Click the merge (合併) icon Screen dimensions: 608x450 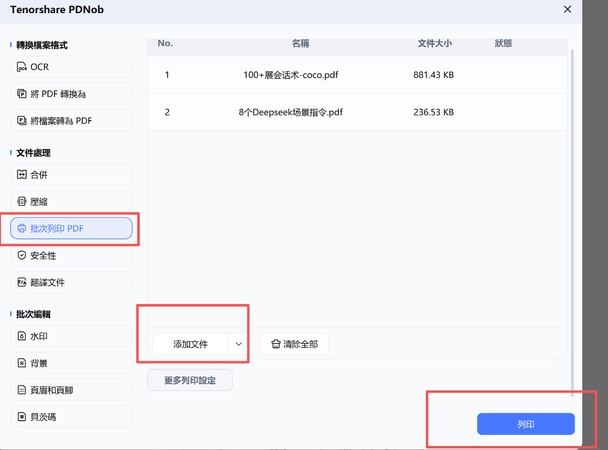(22, 174)
